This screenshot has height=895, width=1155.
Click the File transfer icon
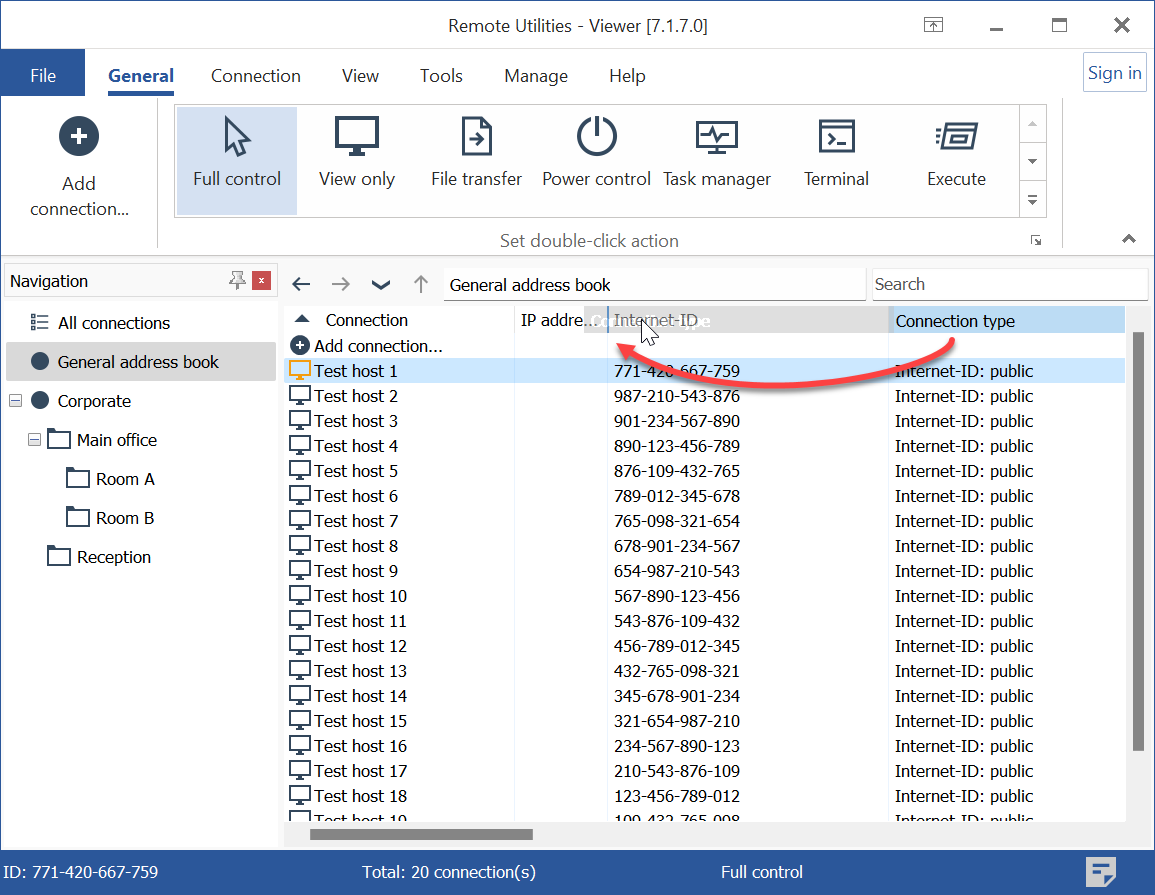point(476,137)
